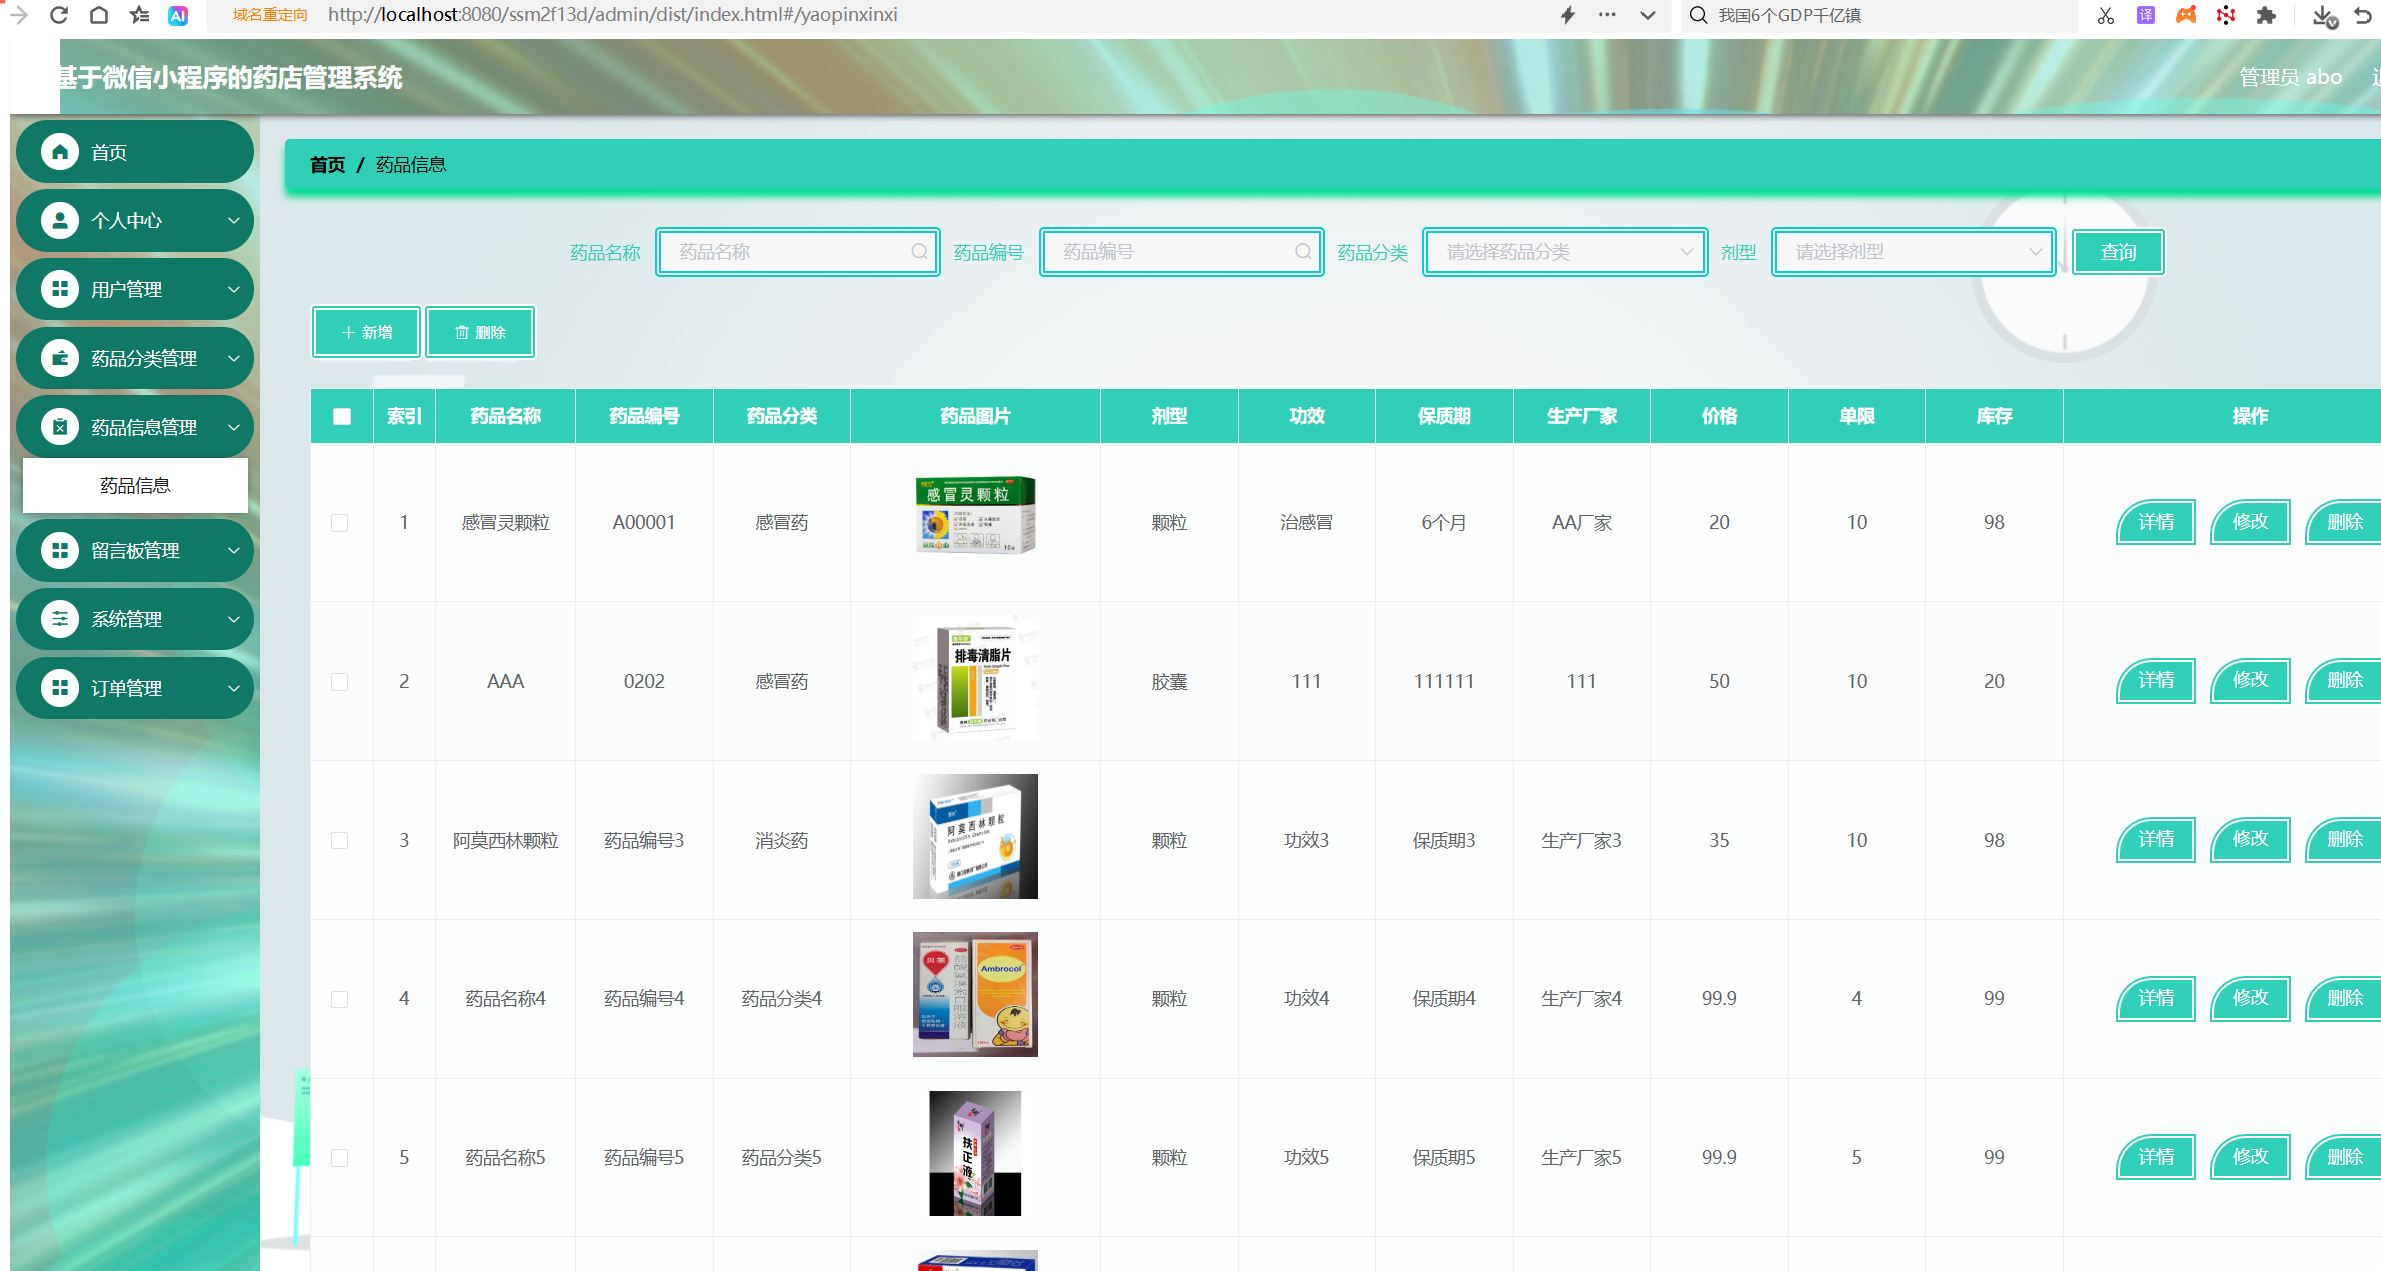Click the wallet icon beside 药品分类管理

coord(60,358)
